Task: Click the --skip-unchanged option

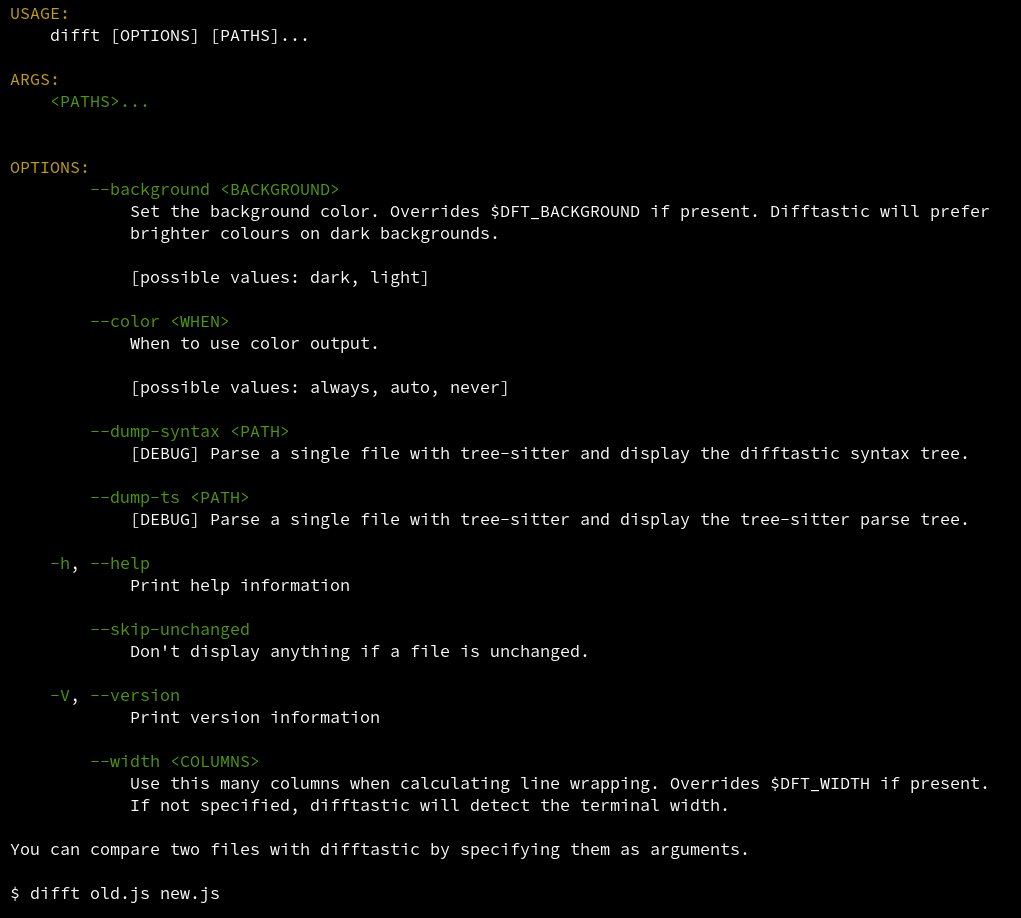Action: 169,629
